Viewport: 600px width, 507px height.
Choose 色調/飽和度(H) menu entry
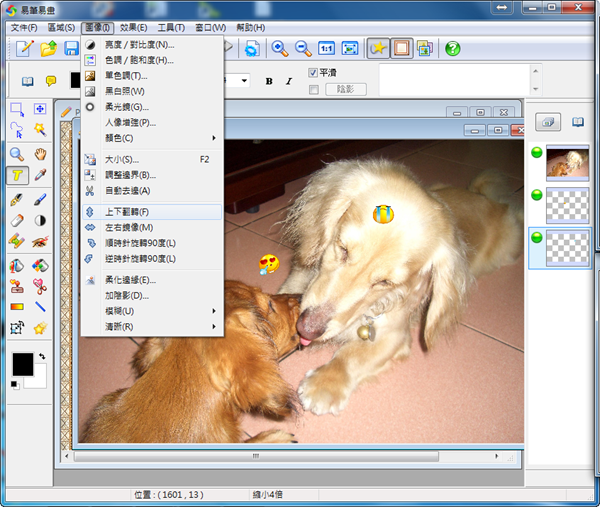coord(152,60)
